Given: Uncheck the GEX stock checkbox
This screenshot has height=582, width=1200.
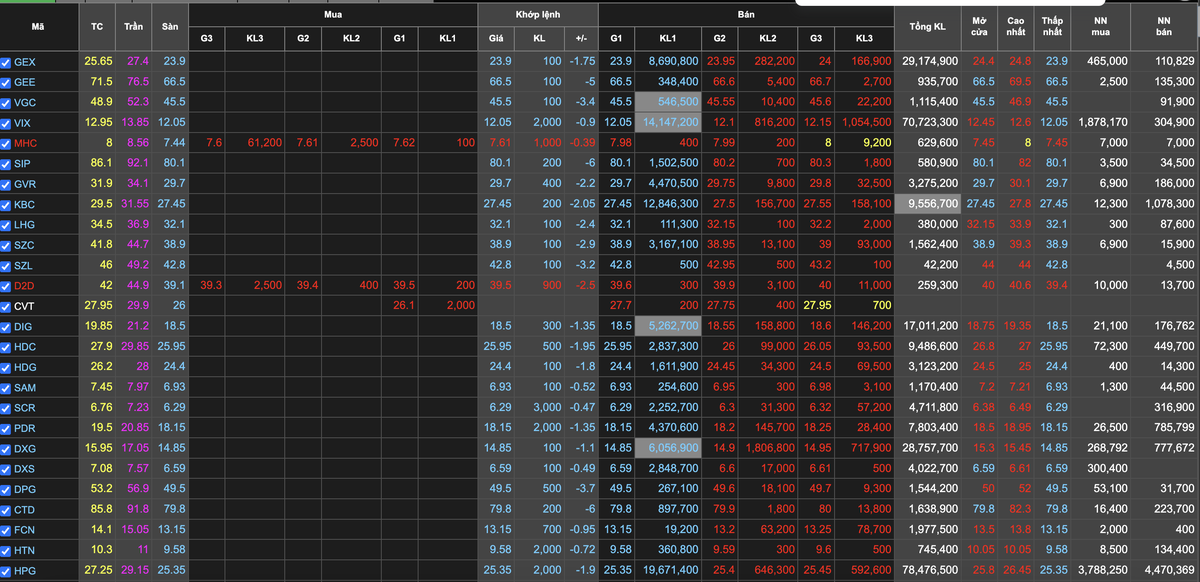Looking at the screenshot, I should tap(7, 62).
